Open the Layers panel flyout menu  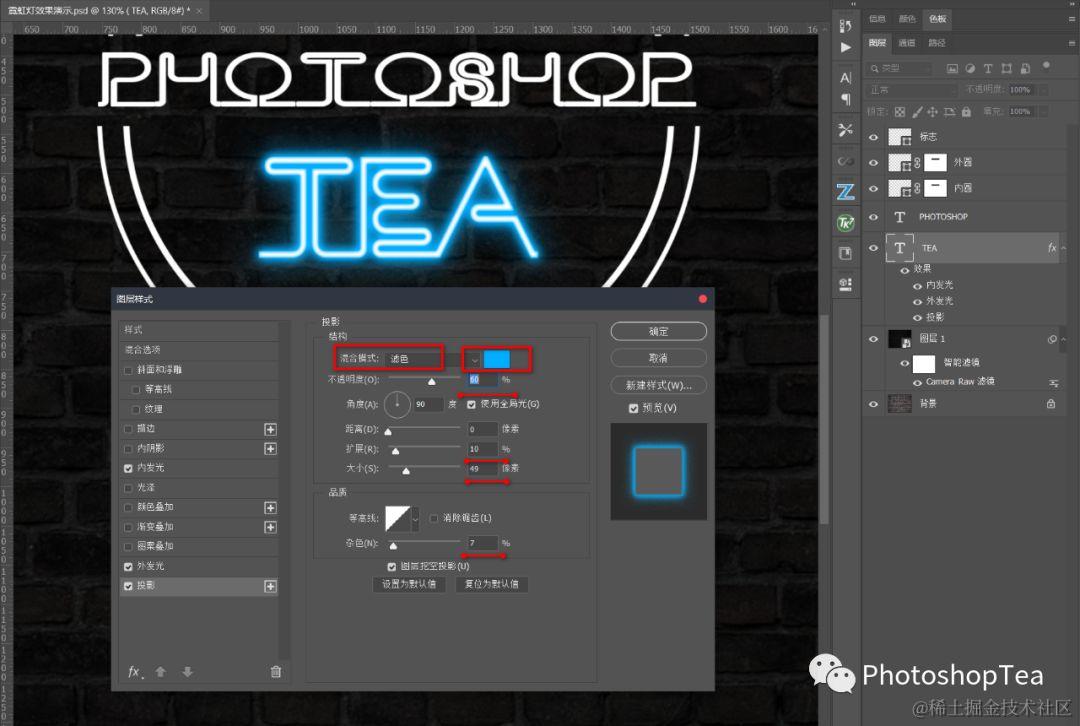tap(1071, 43)
